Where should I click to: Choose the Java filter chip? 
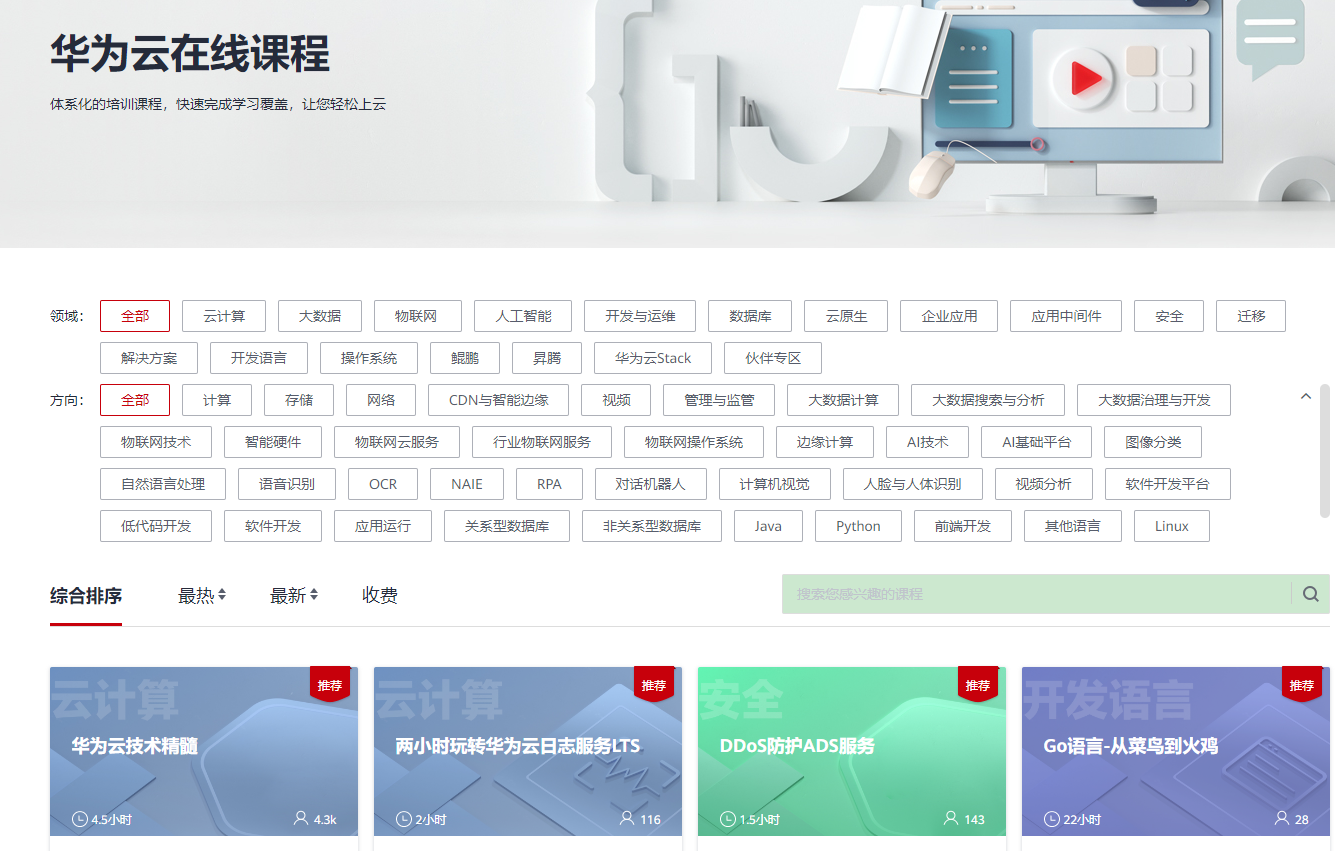tap(768, 526)
